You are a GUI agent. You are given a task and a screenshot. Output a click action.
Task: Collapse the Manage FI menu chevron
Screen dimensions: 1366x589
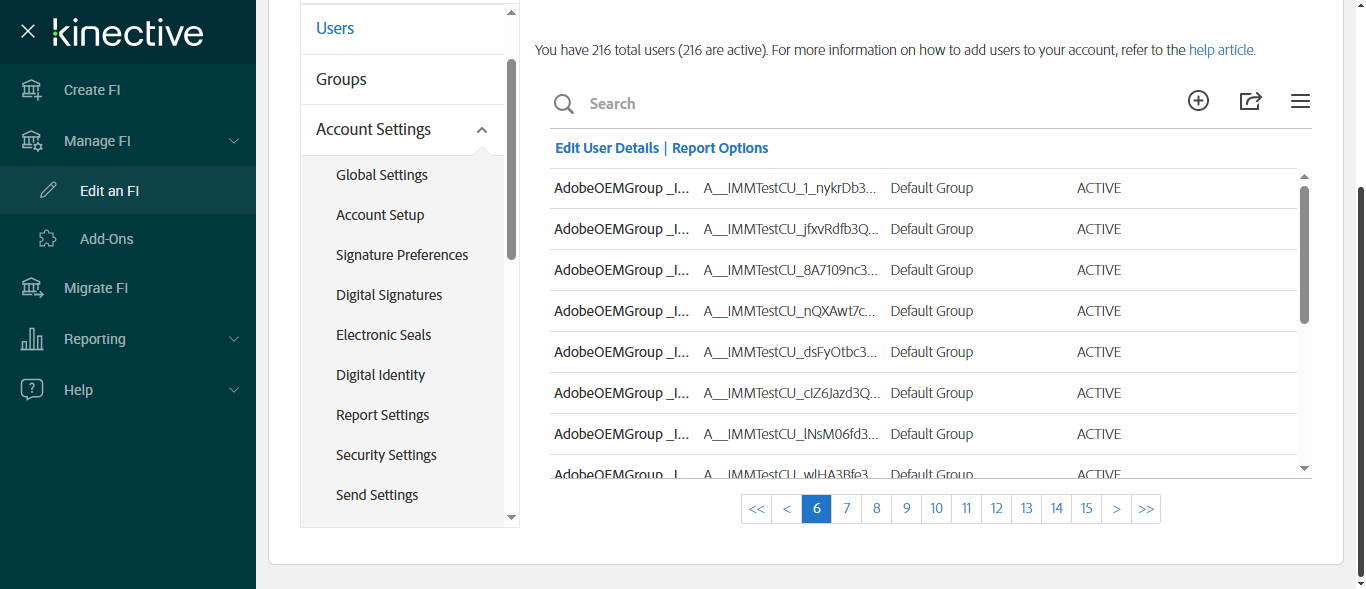[234, 141]
